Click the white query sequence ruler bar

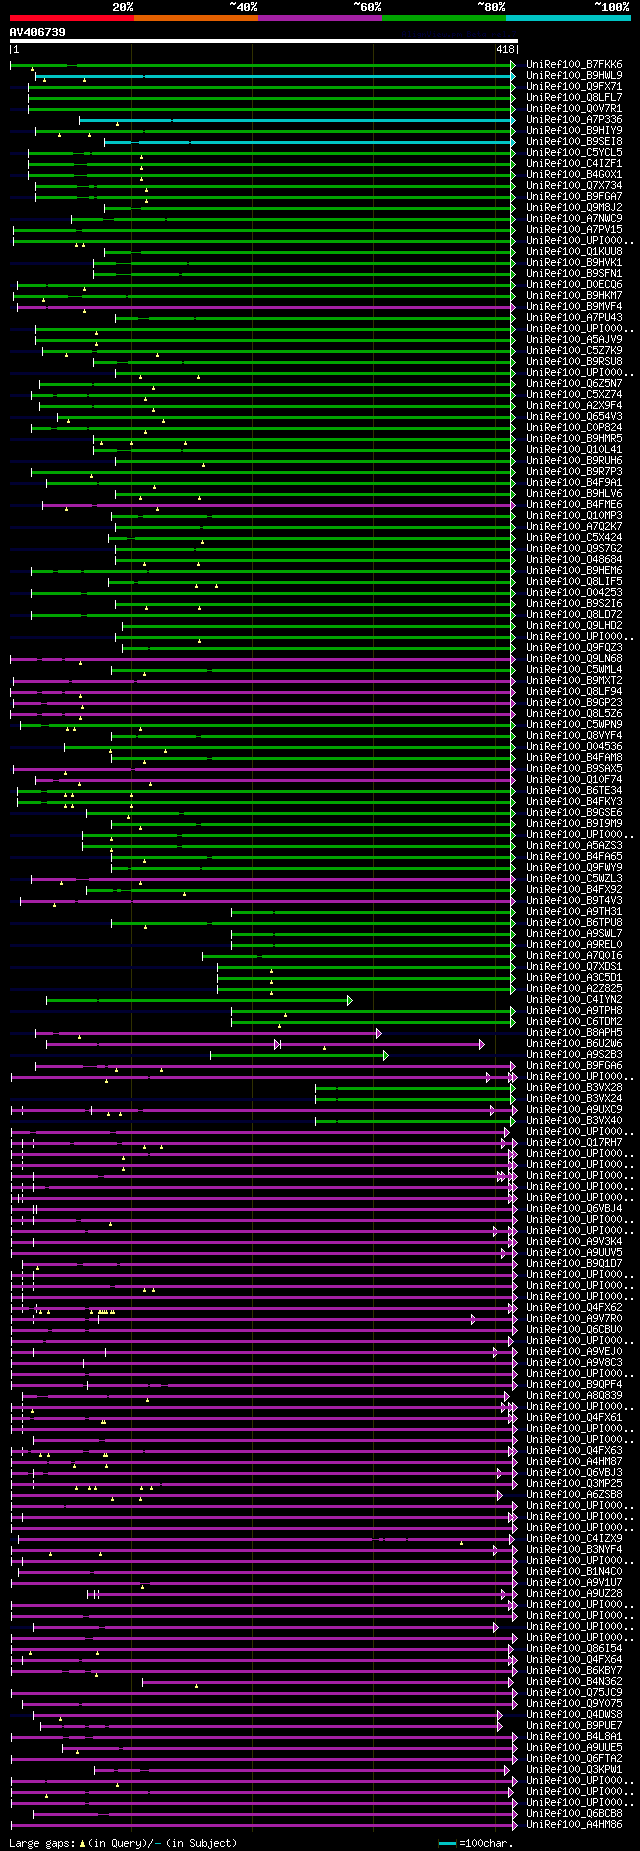pyautogui.click(x=263, y=41)
